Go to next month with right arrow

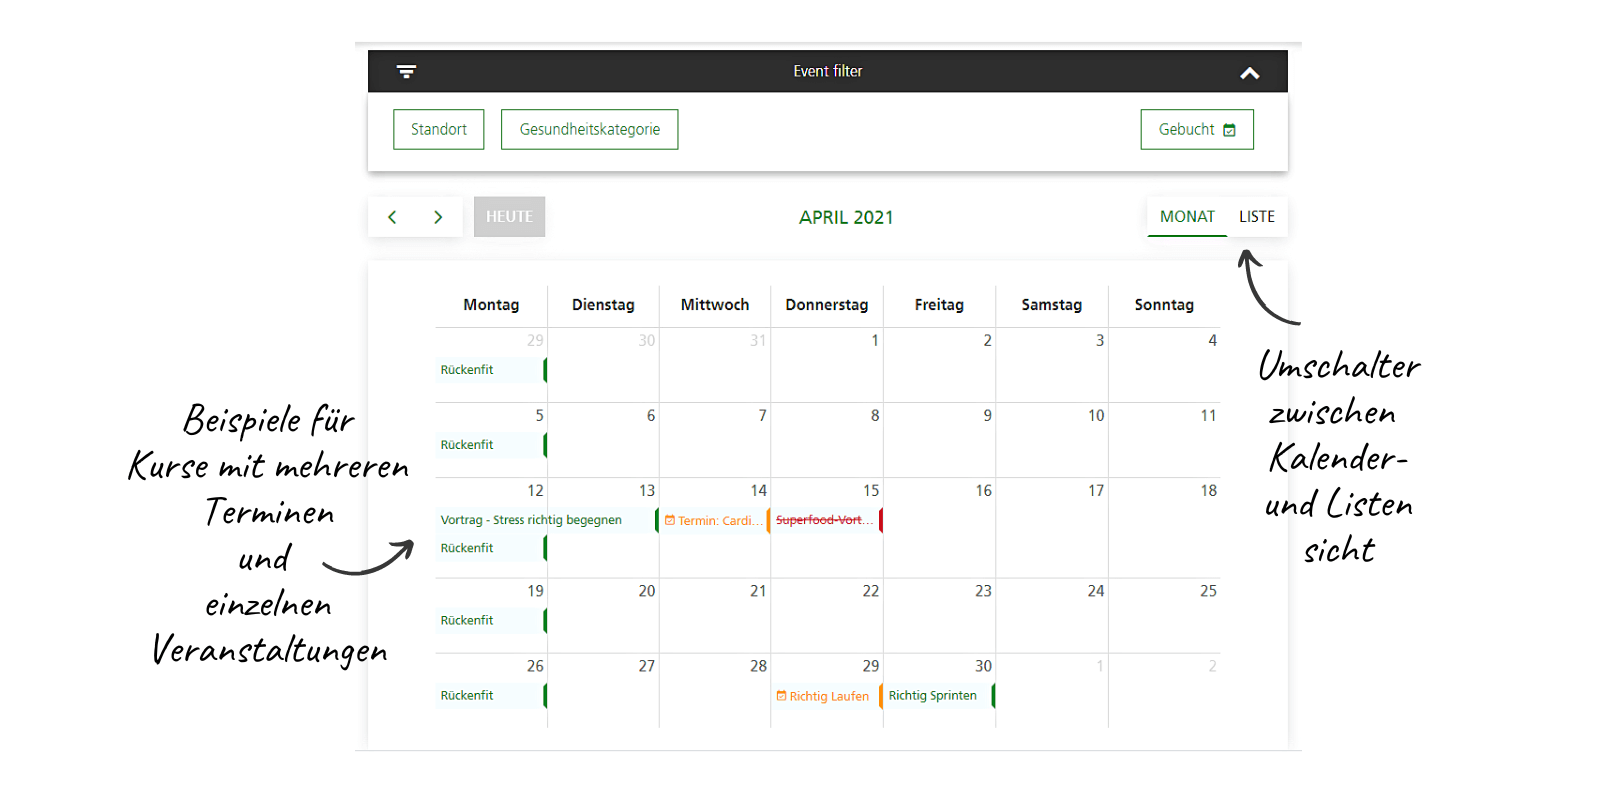click(x=438, y=217)
